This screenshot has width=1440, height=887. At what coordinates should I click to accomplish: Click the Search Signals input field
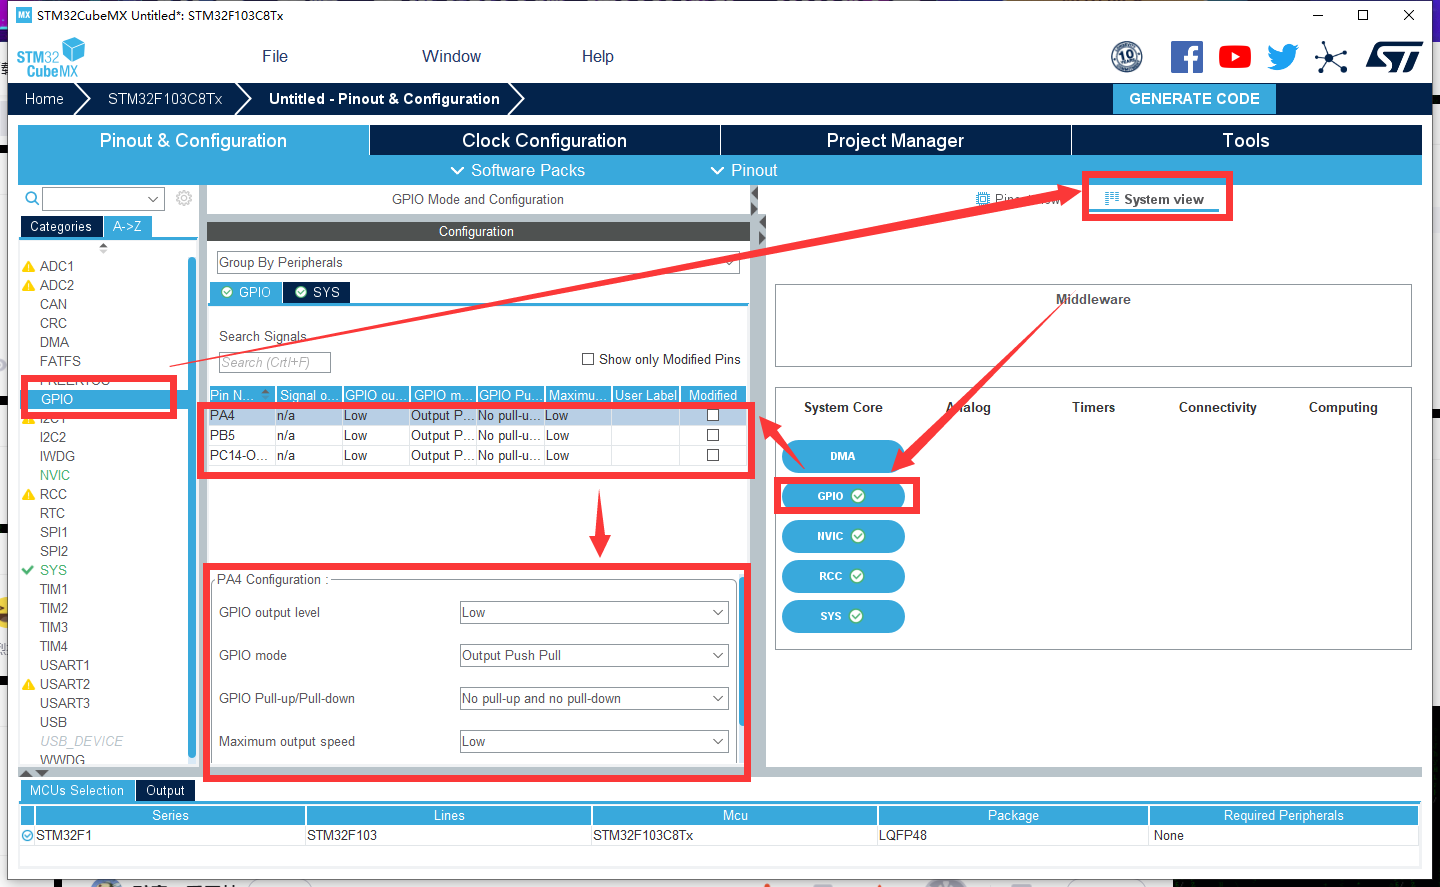(274, 362)
